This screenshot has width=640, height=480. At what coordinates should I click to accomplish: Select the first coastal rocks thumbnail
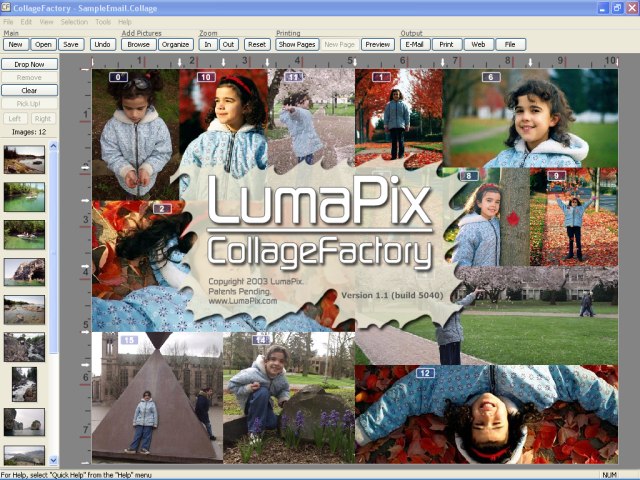24,160
